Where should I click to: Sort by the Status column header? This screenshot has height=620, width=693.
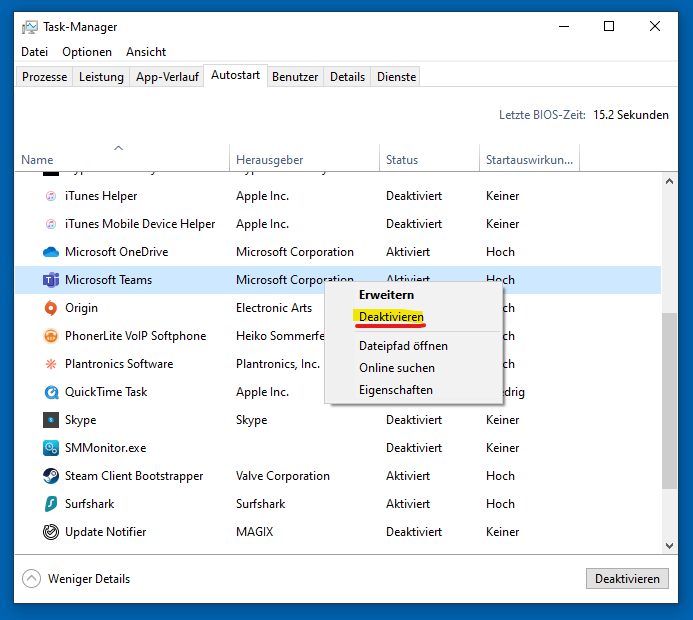(x=429, y=157)
